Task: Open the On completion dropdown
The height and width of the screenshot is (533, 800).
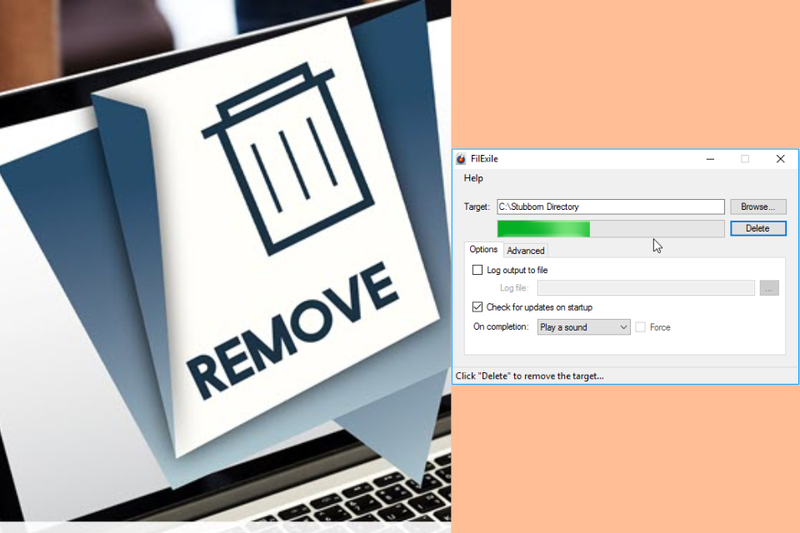Action: coord(584,327)
